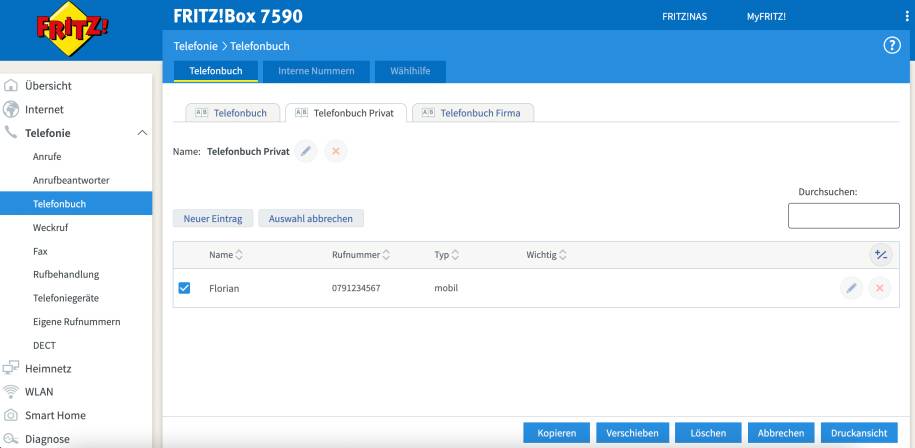Viewport: 915px width, 448px height.
Task: Click the Auswahl abbrechen button
Action: (x=310, y=219)
